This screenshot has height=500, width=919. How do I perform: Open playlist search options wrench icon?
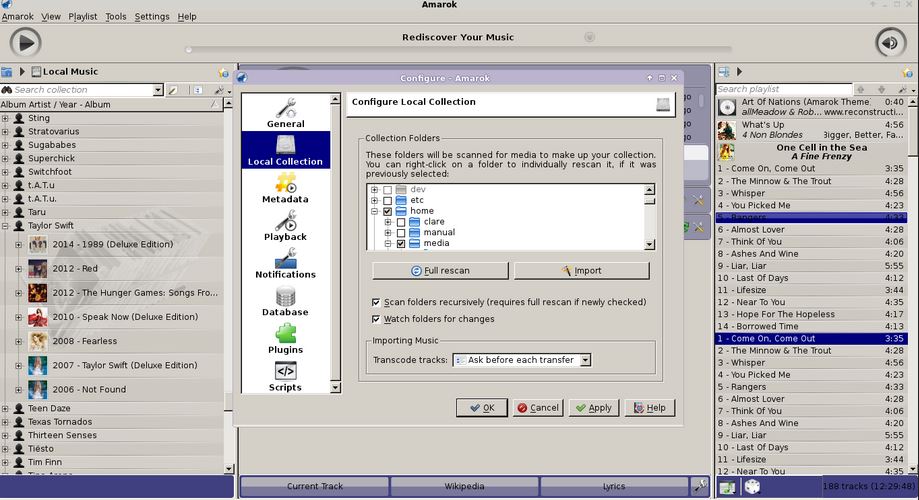pos(903,89)
